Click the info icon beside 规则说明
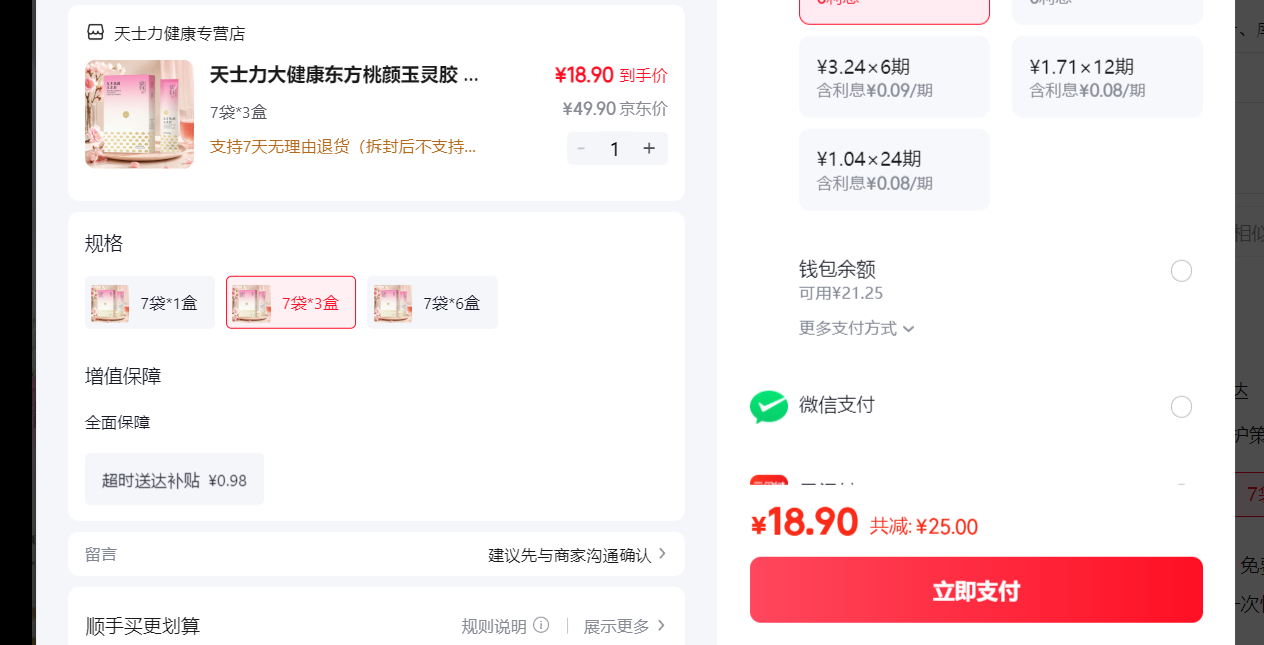This screenshot has width=1264, height=645. tap(541, 625)
